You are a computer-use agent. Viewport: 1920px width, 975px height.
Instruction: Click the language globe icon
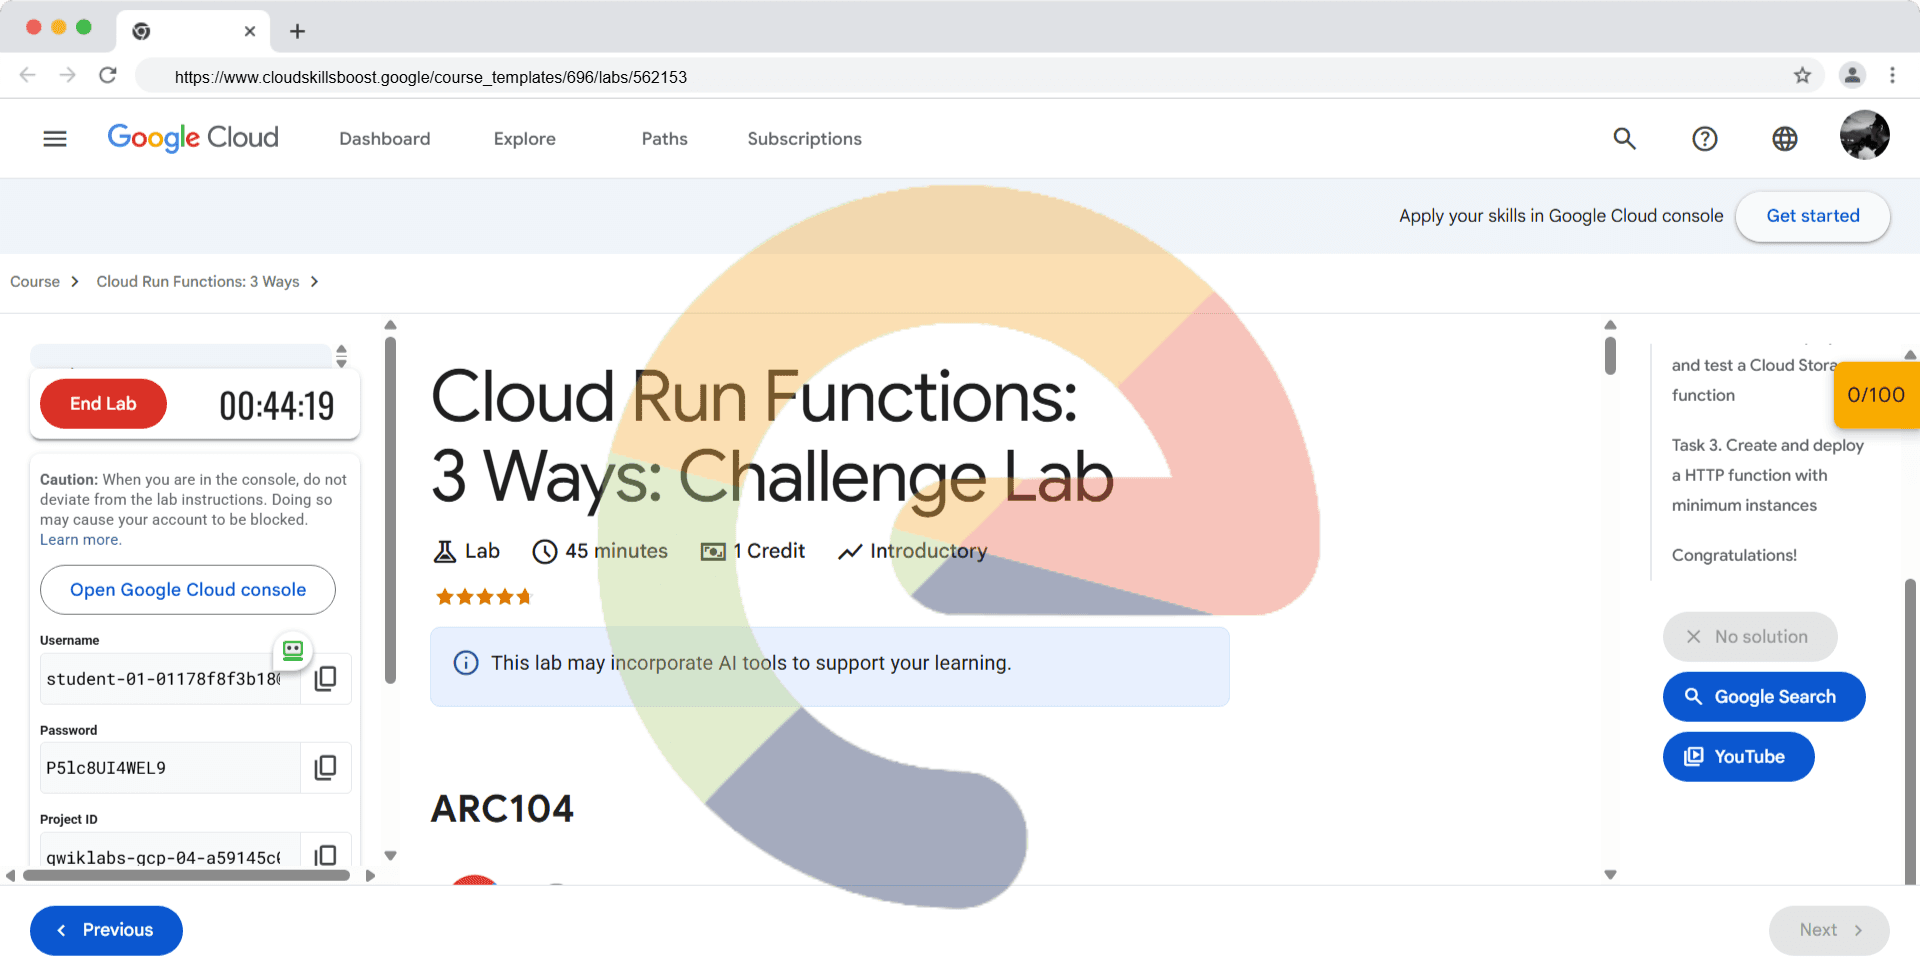click(1784, 139)
